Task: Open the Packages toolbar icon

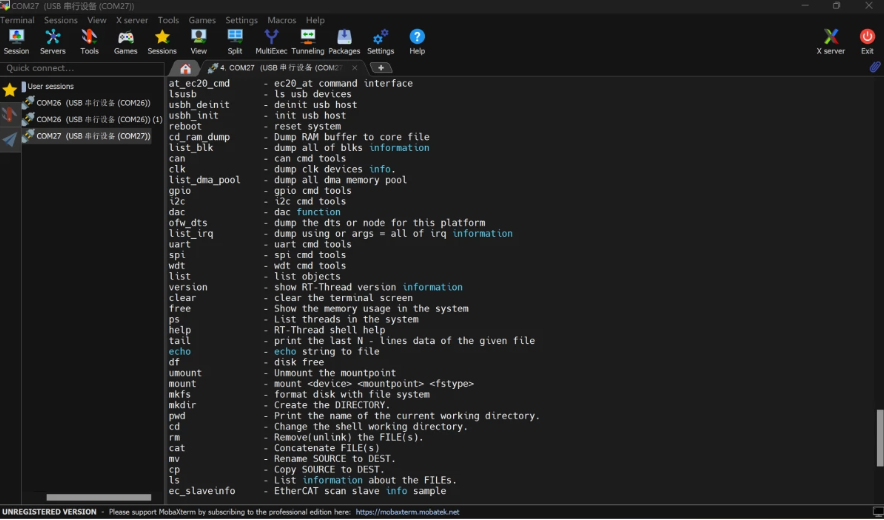Action: coord(344,42)
